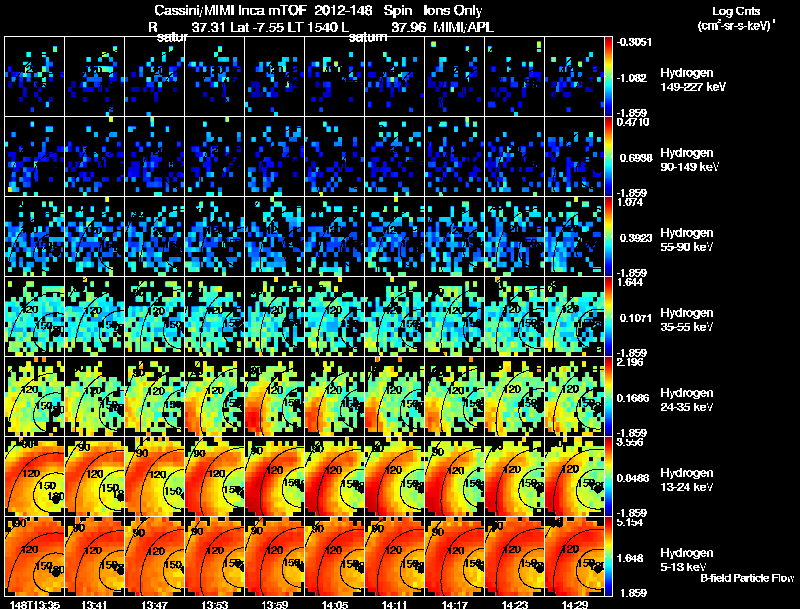This screenshot has width=800, height=609.
Task: Open the 13:41 panel in the 149-227 keV row
Action: pos(94,77)
